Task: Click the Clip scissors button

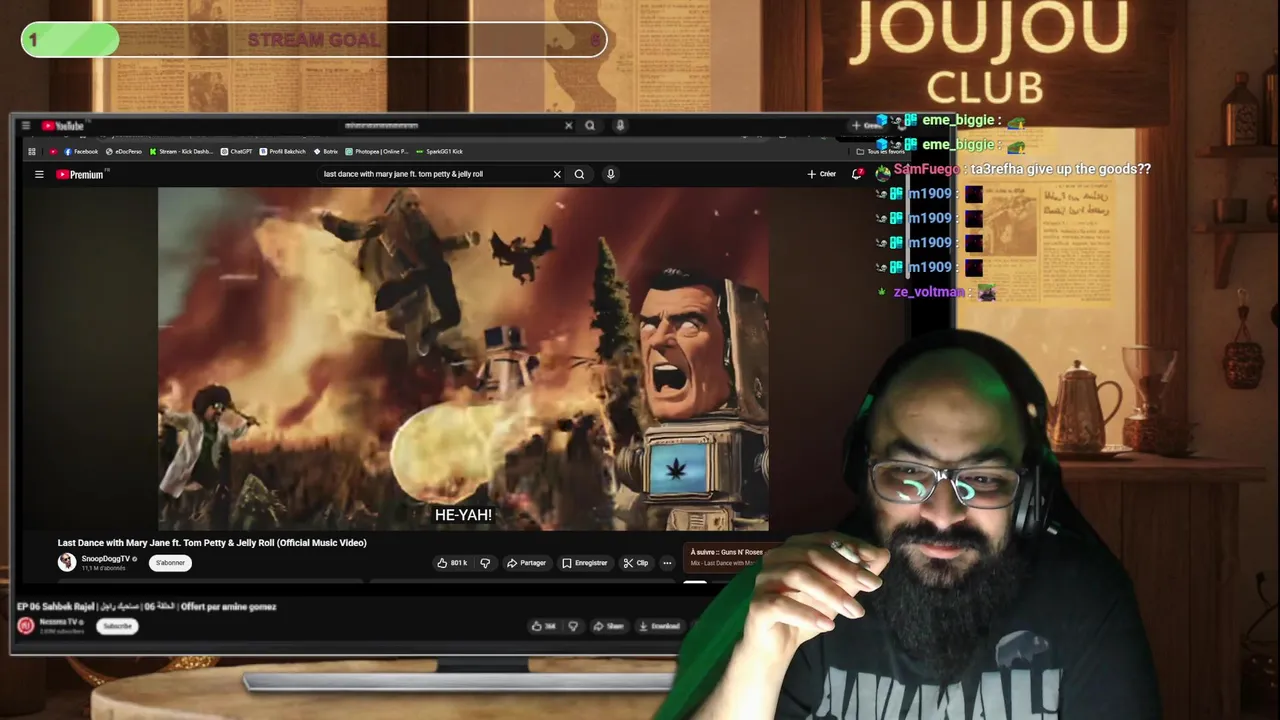Action: 635,563
